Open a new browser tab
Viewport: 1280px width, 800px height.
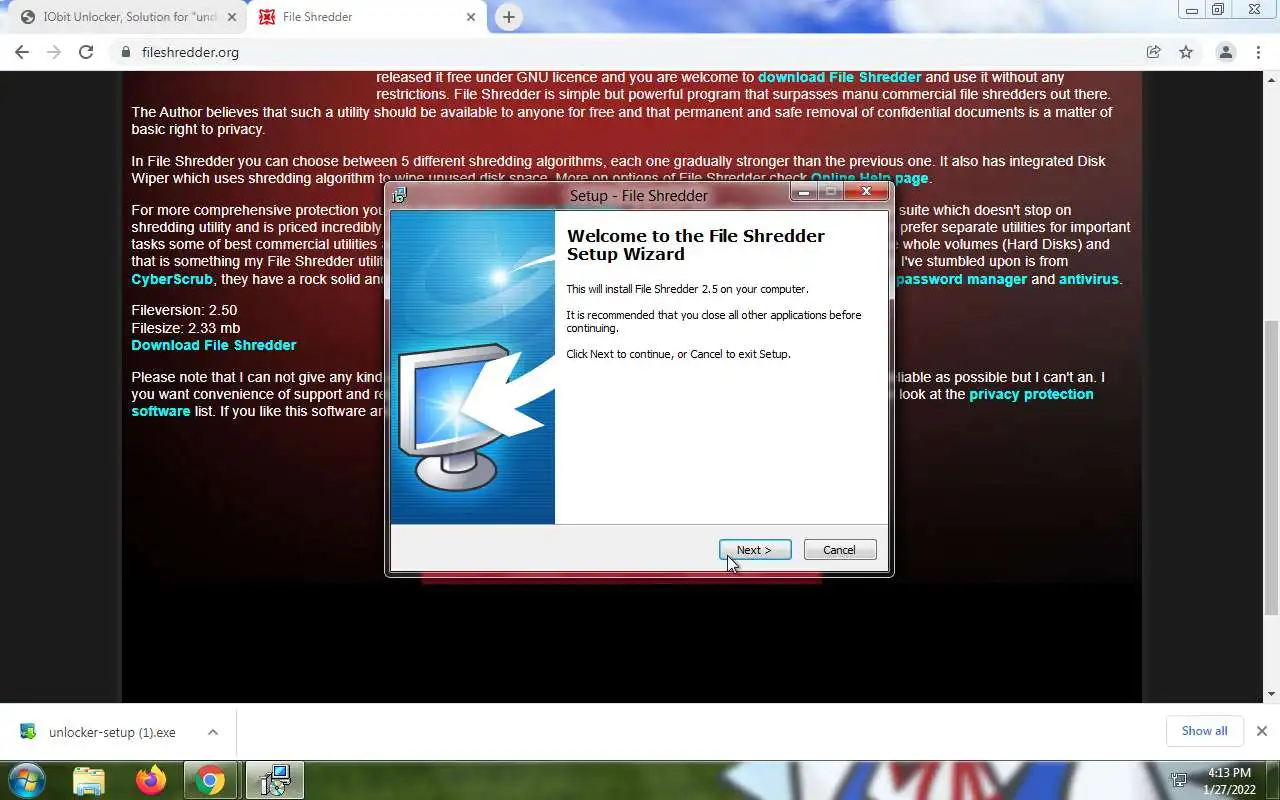tap(509, 17)
